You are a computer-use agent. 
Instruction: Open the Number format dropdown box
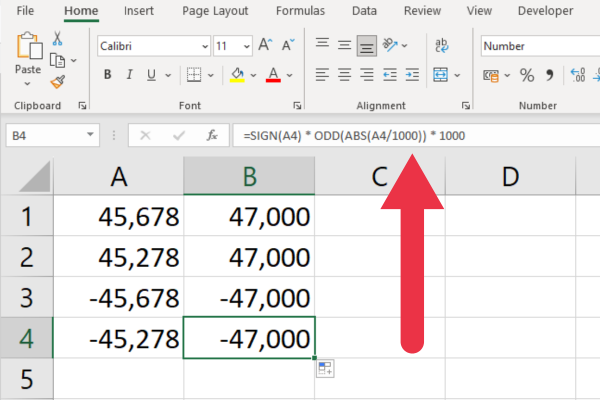[x=540, y=46]
